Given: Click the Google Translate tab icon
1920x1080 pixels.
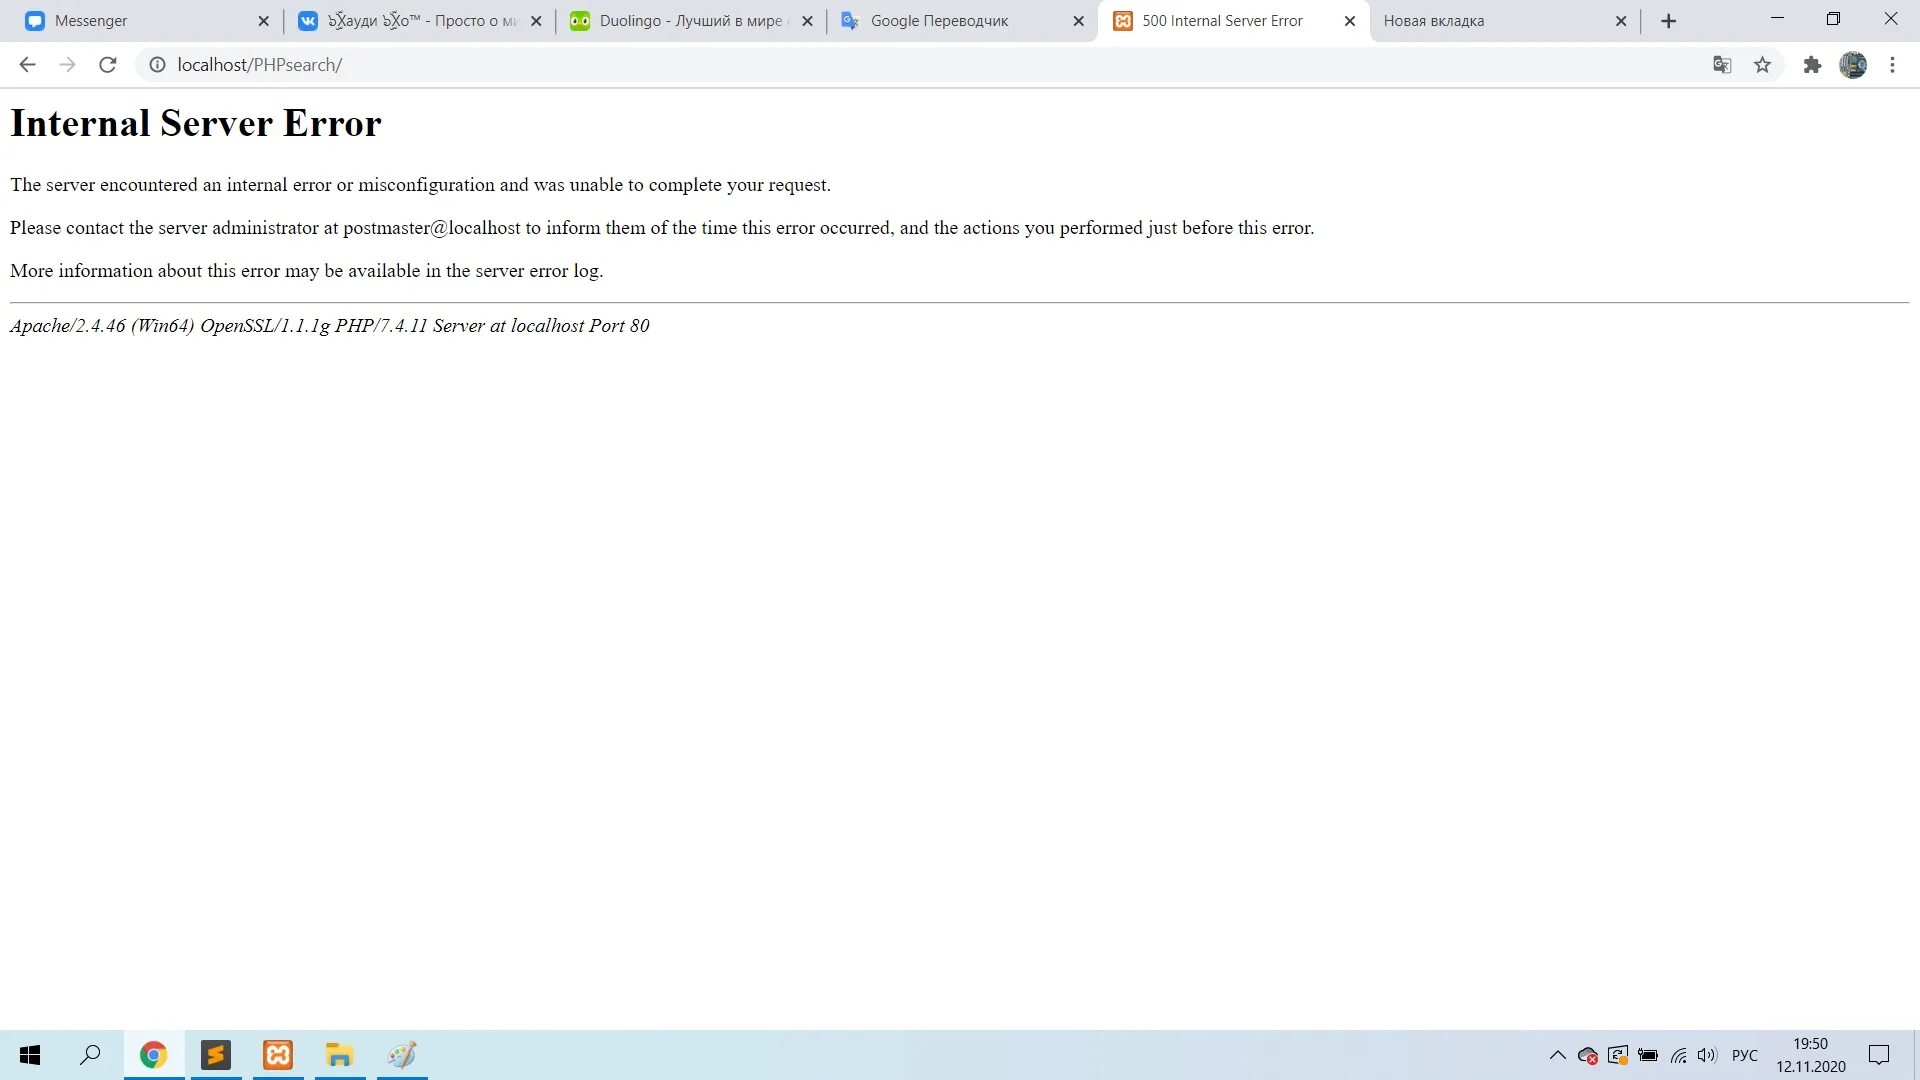Looking at the screenshot, I should coord(851,20).
